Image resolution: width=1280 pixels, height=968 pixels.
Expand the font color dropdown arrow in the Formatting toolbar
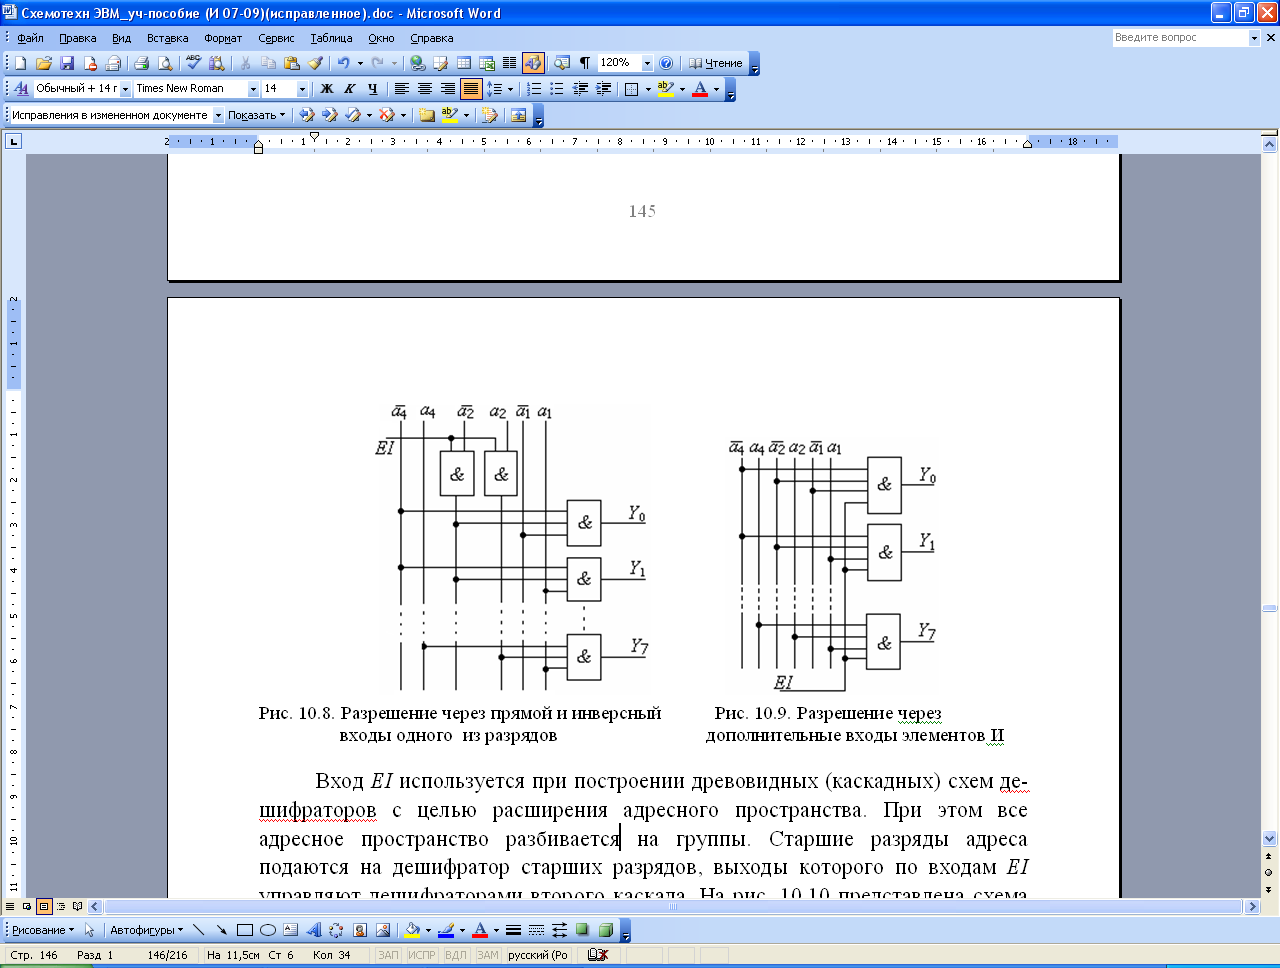coord(716,89)
